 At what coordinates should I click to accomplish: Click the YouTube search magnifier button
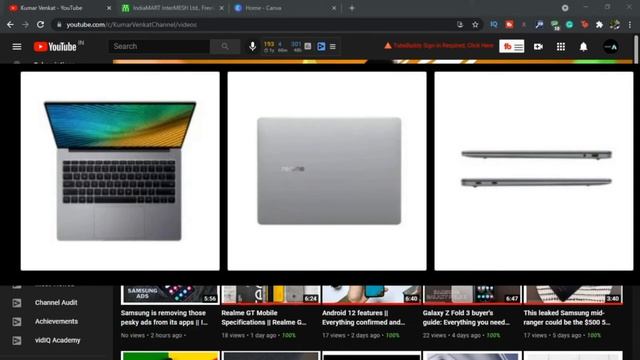tap(225, 47)
